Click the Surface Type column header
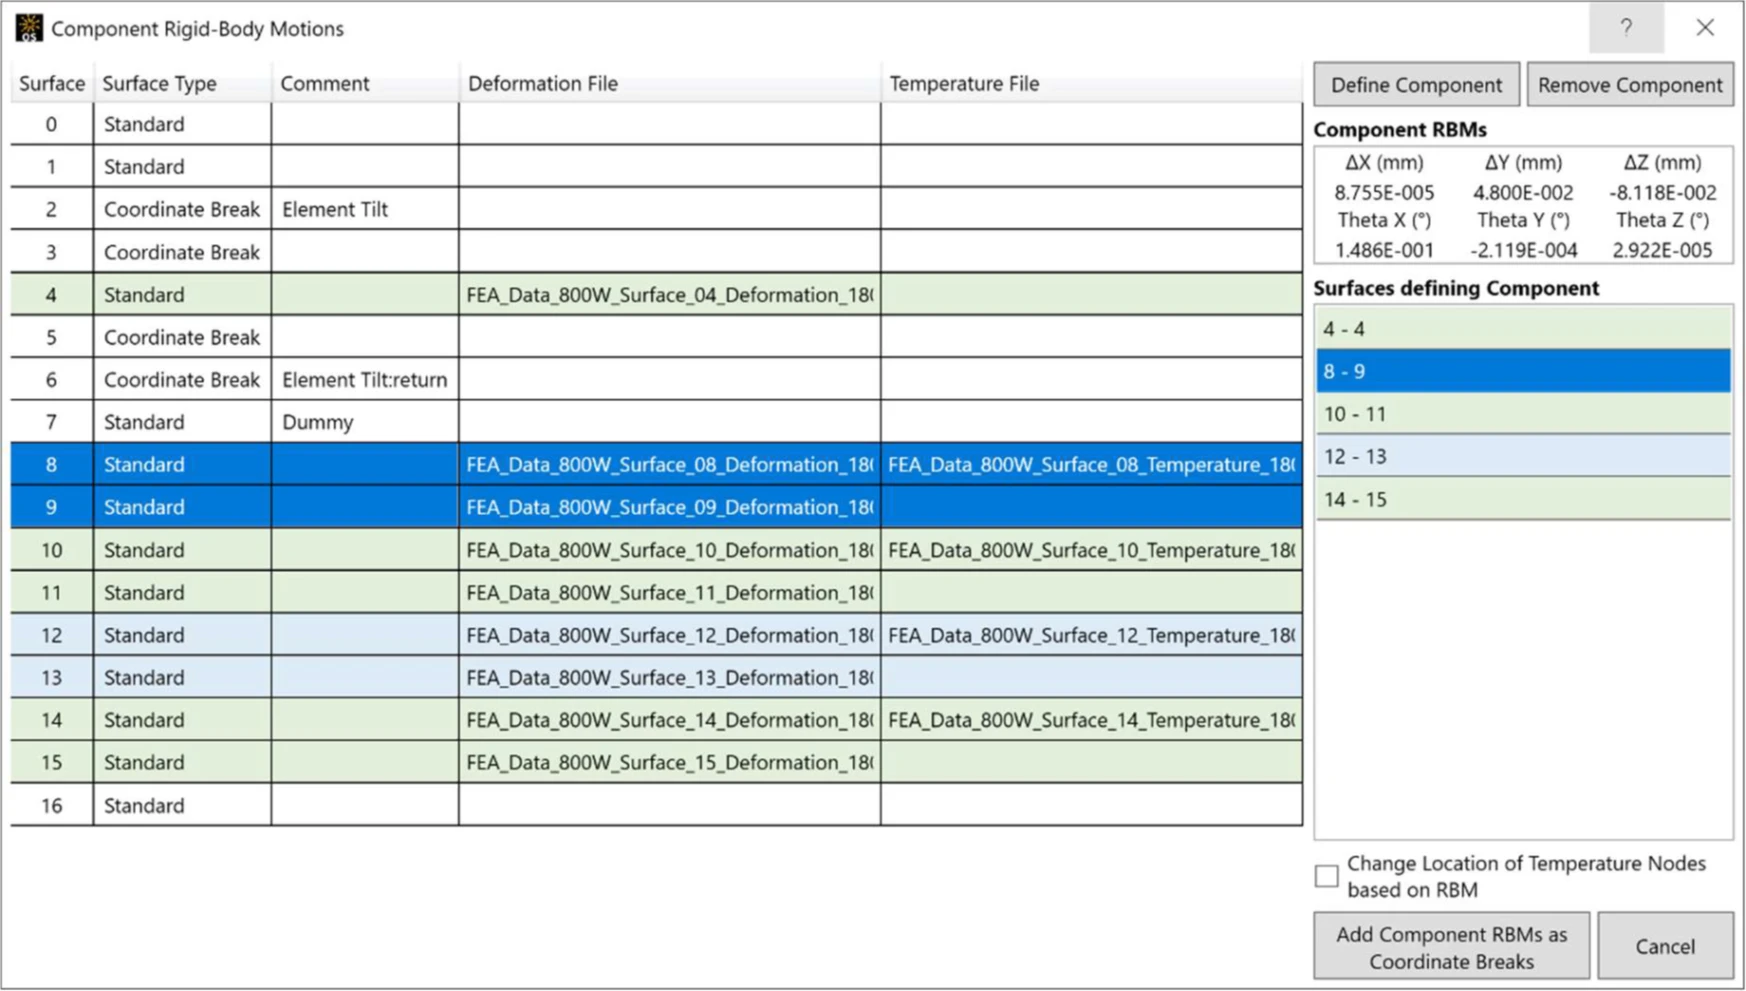The height and width of the screenshot is (991, 1746). click(x=182, y=83)
